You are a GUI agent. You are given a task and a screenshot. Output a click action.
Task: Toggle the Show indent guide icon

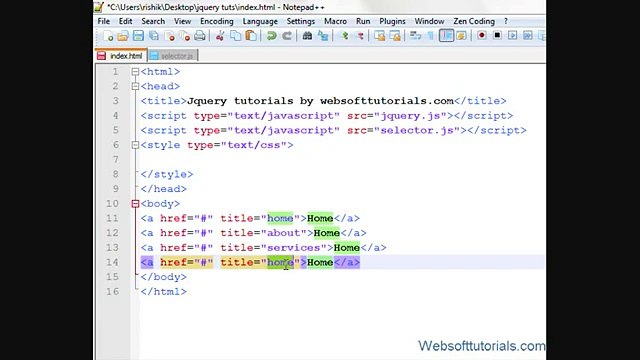(x=446, y=36)
